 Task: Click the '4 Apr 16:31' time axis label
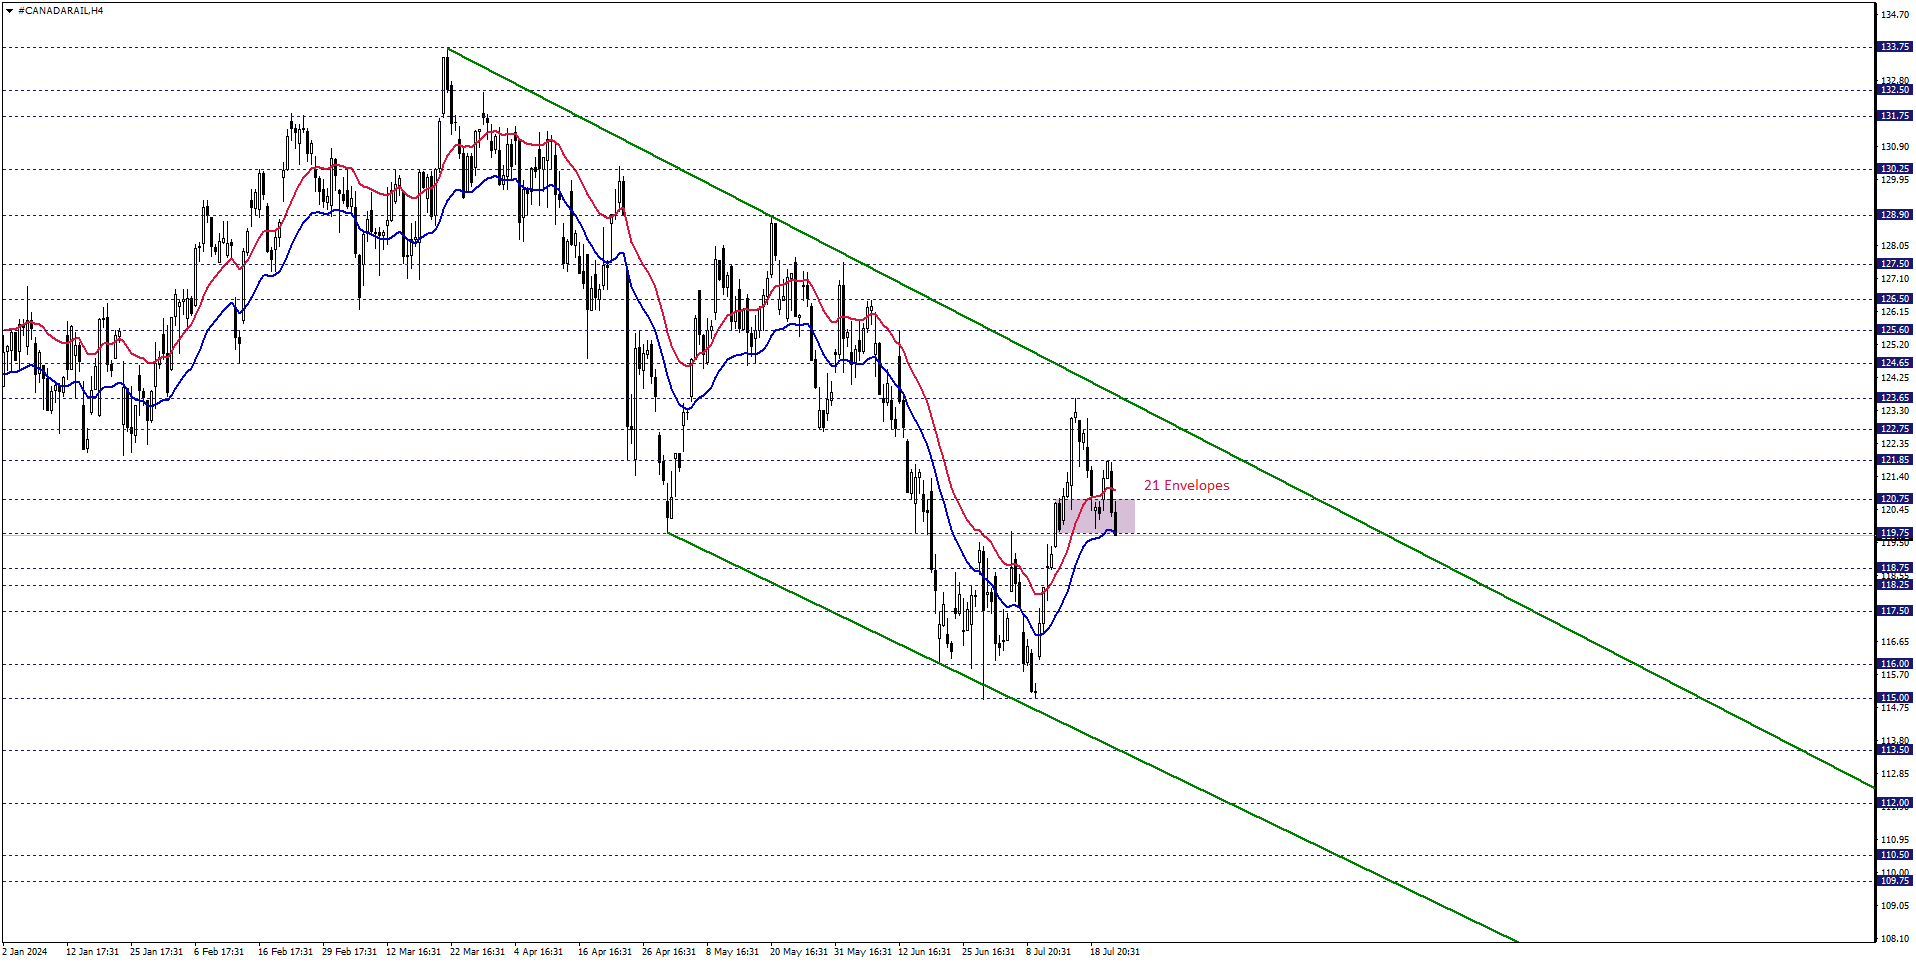point(538,952)
